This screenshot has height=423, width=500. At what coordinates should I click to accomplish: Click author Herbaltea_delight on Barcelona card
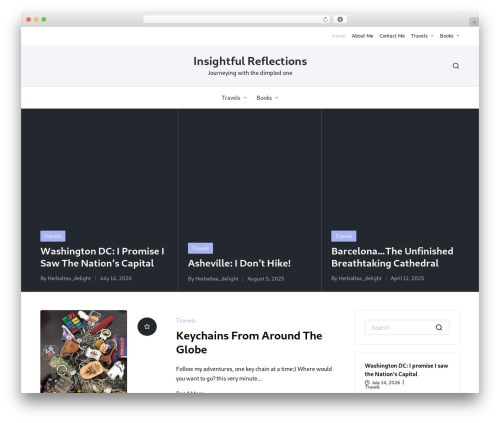tap(360, 278)
